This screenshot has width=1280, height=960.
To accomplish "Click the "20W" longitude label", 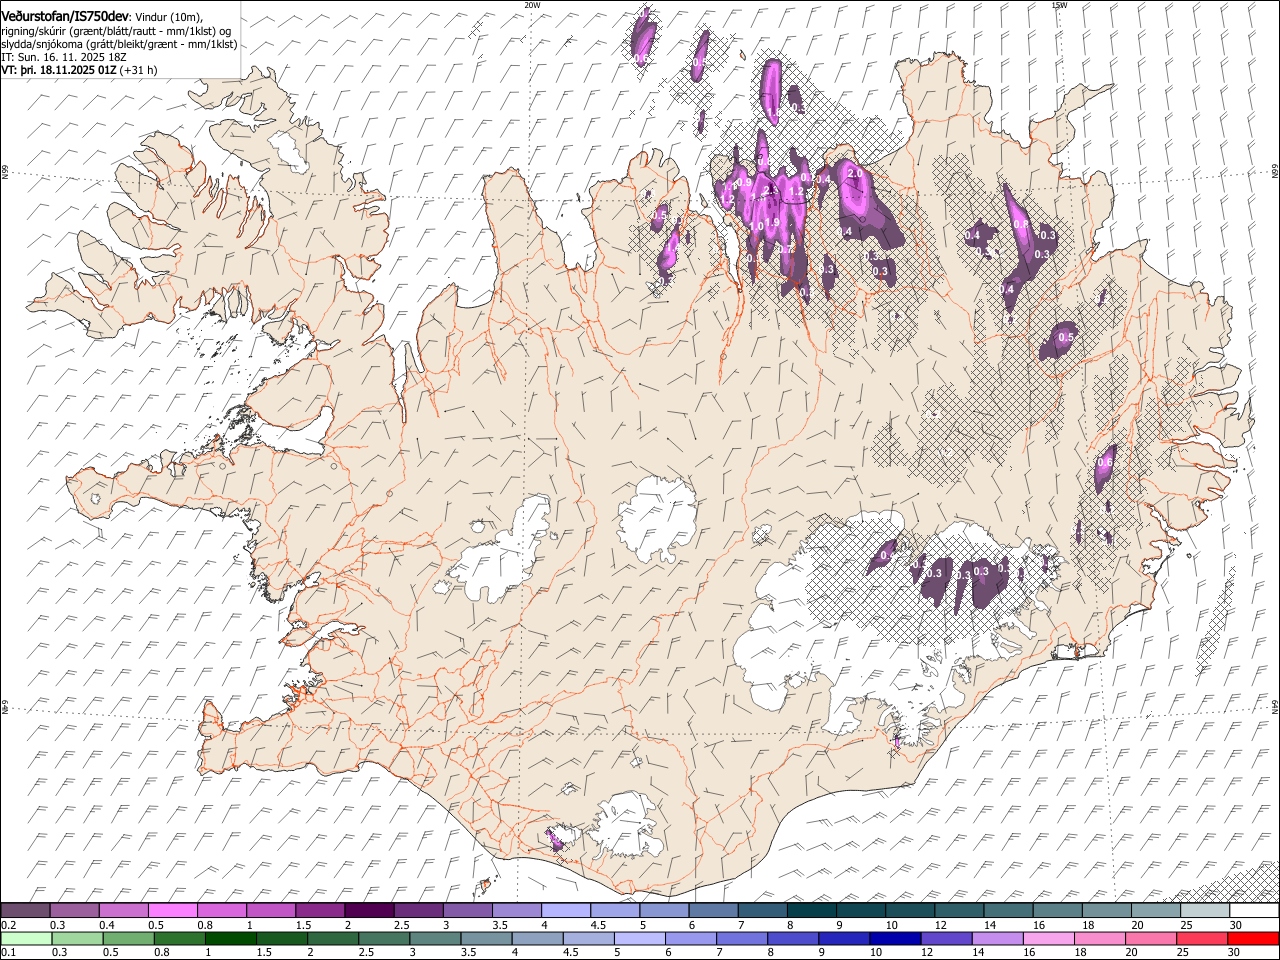I will point(532,4).
